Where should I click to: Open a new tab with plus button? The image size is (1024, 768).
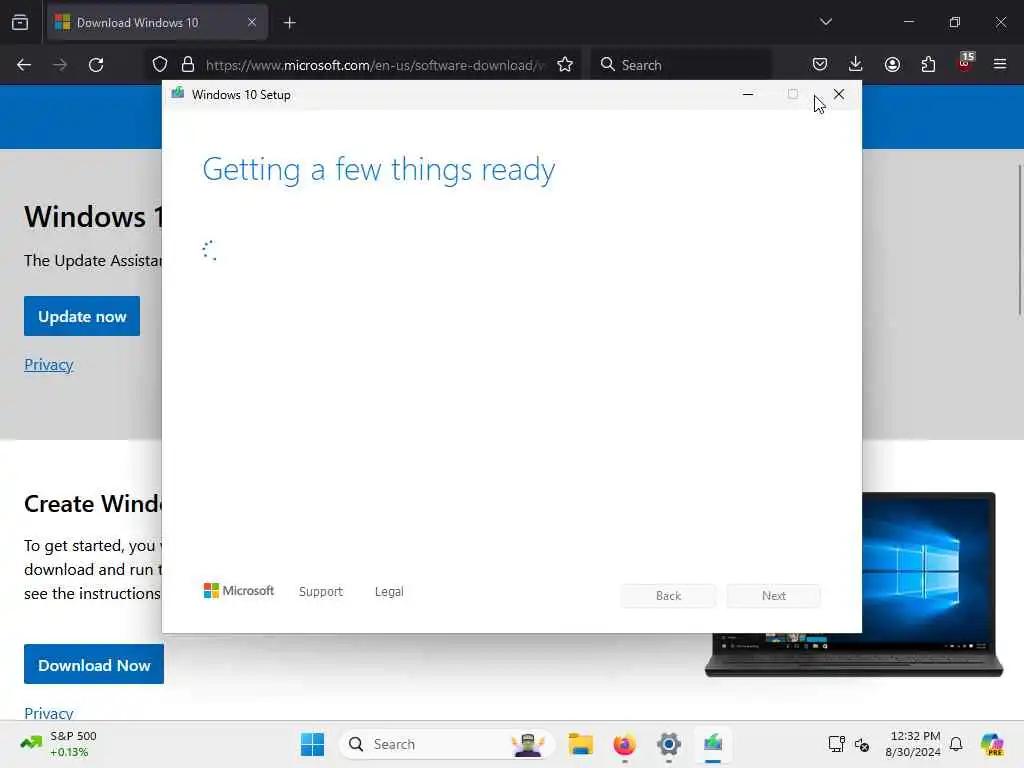point(289,23)
